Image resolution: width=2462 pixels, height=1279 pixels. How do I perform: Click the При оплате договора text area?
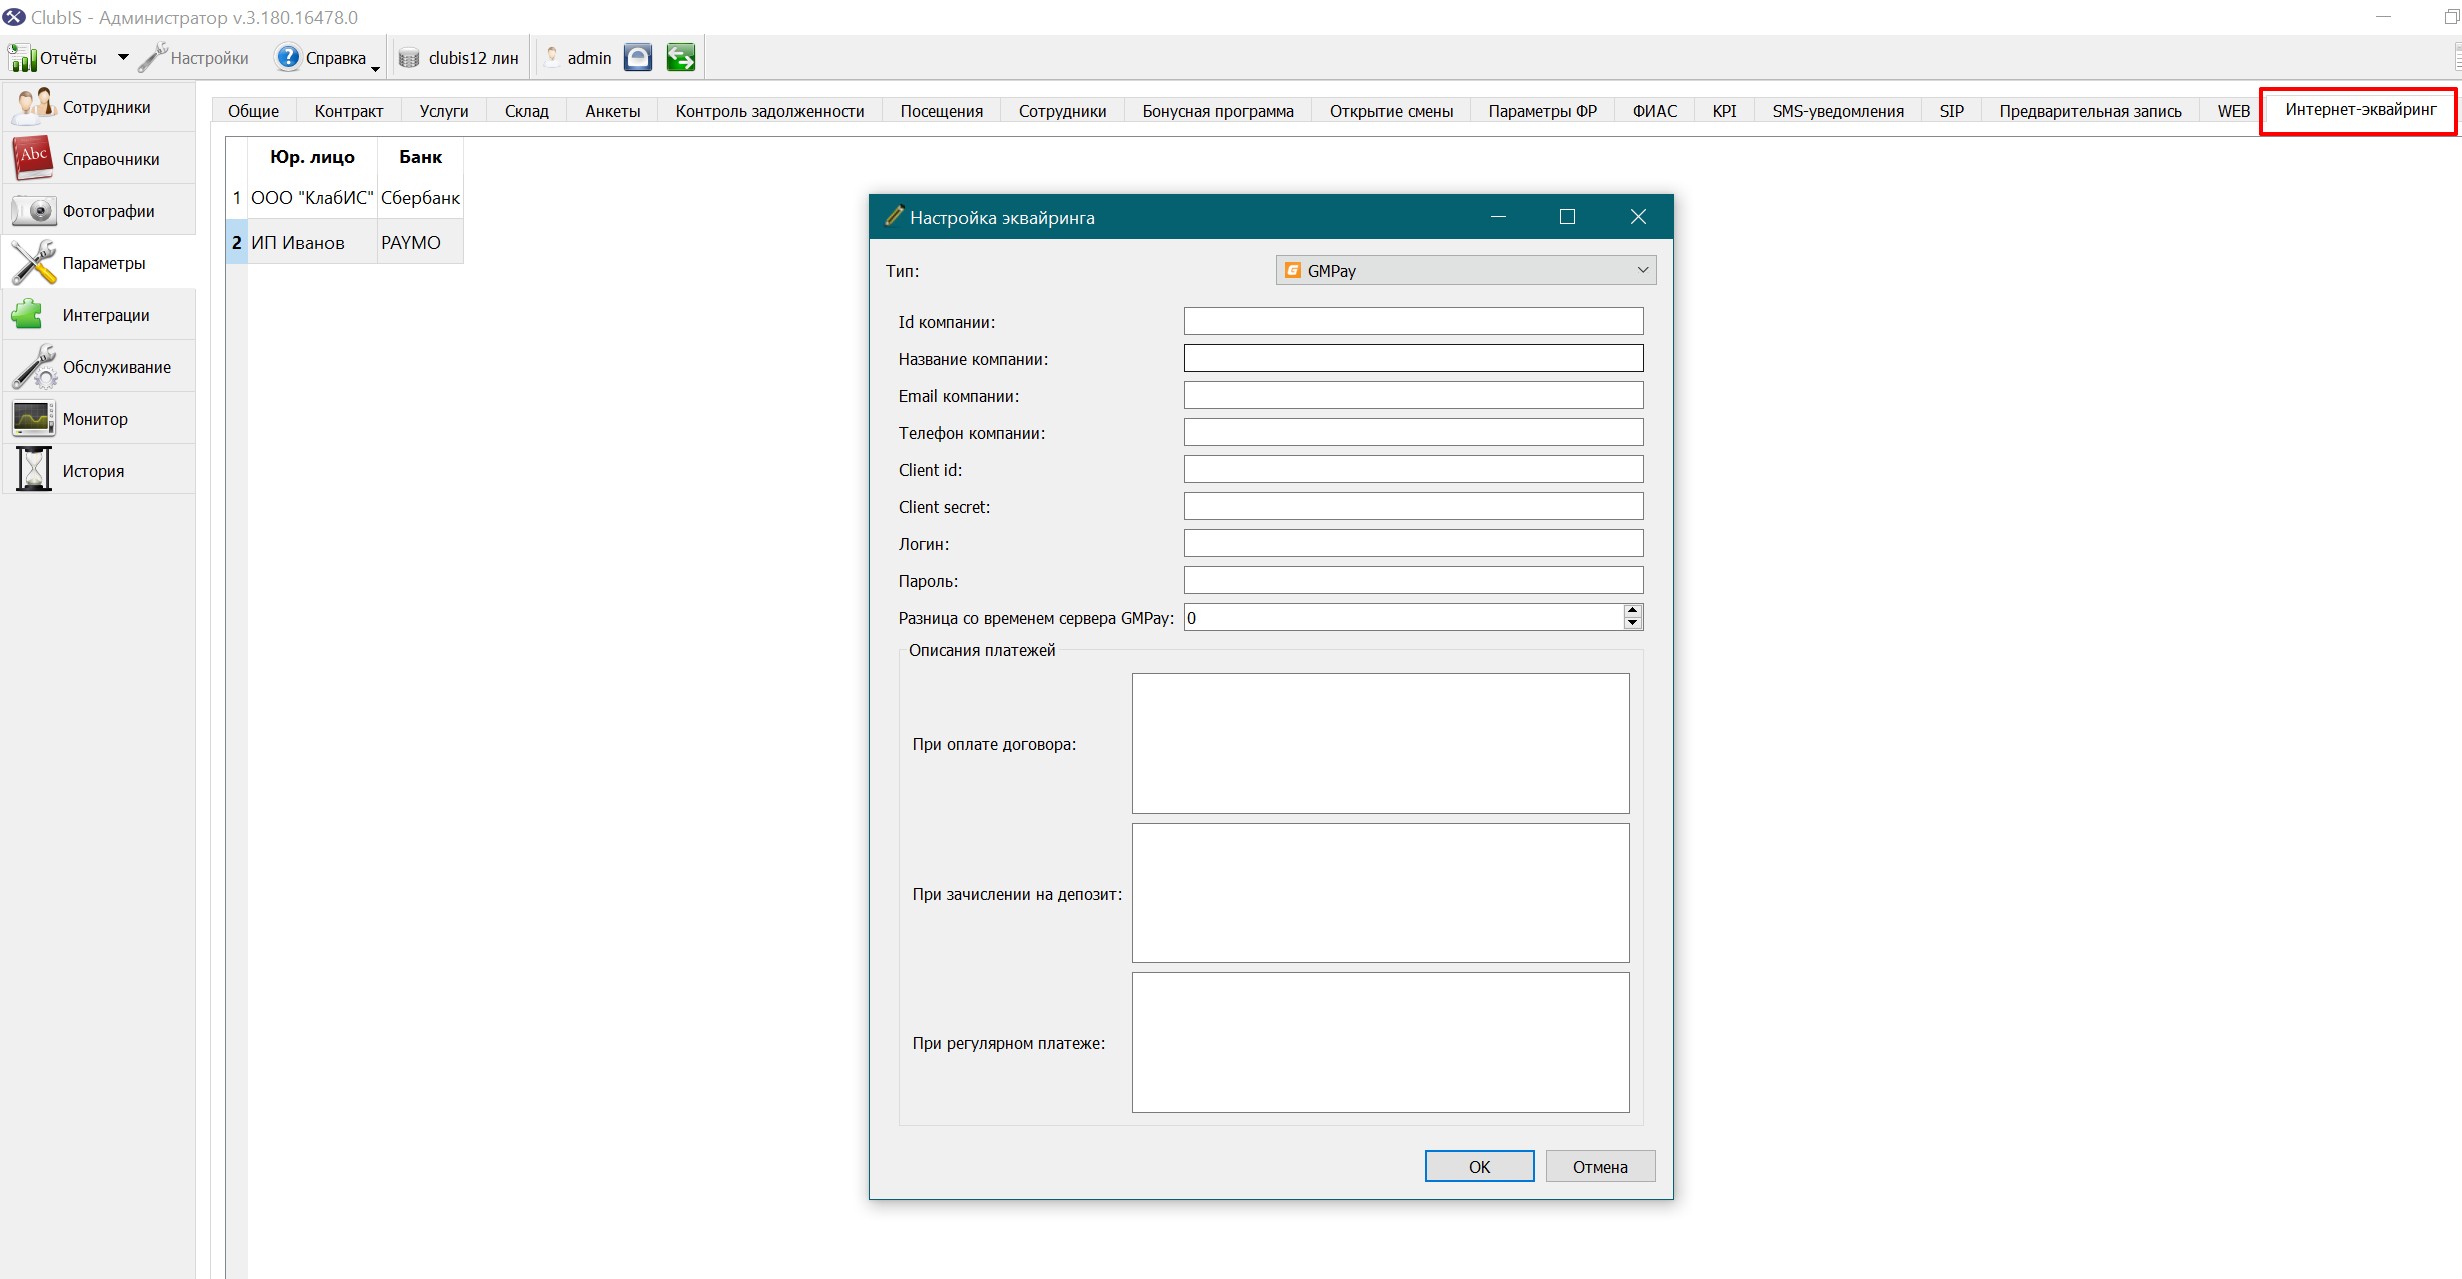1380,743
